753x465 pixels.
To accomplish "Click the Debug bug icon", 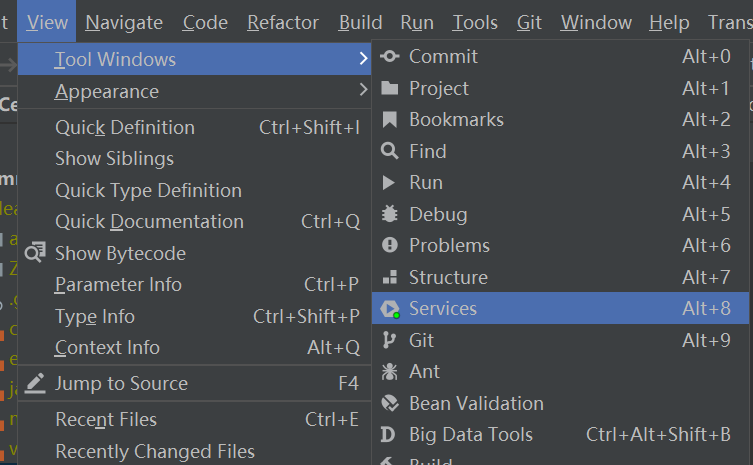I will click(390, 215).
